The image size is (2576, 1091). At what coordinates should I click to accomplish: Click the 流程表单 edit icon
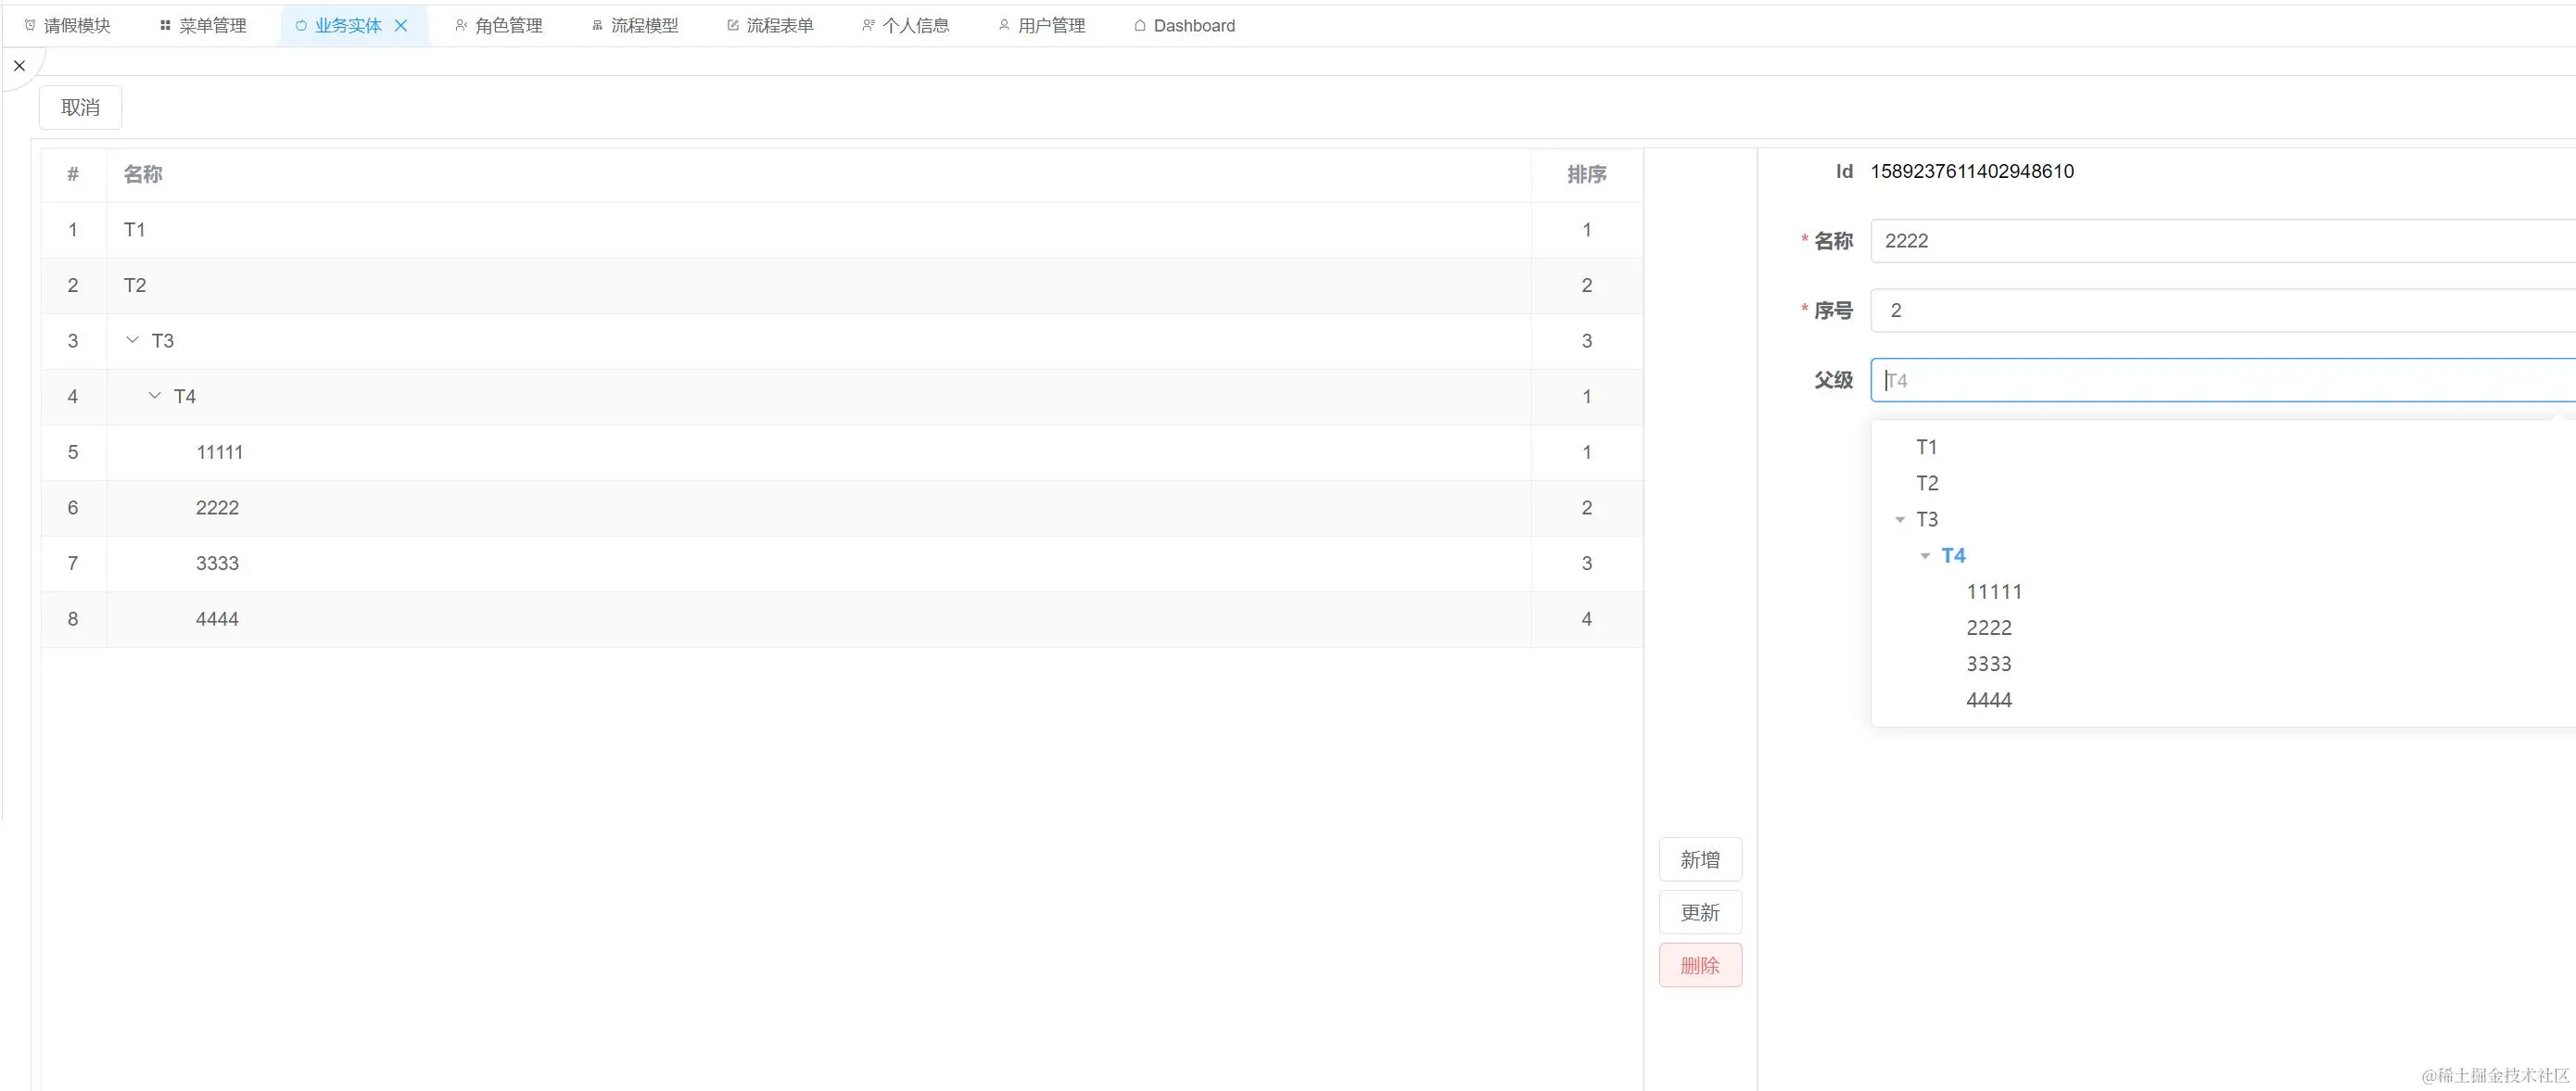click(x=733, y=25)
